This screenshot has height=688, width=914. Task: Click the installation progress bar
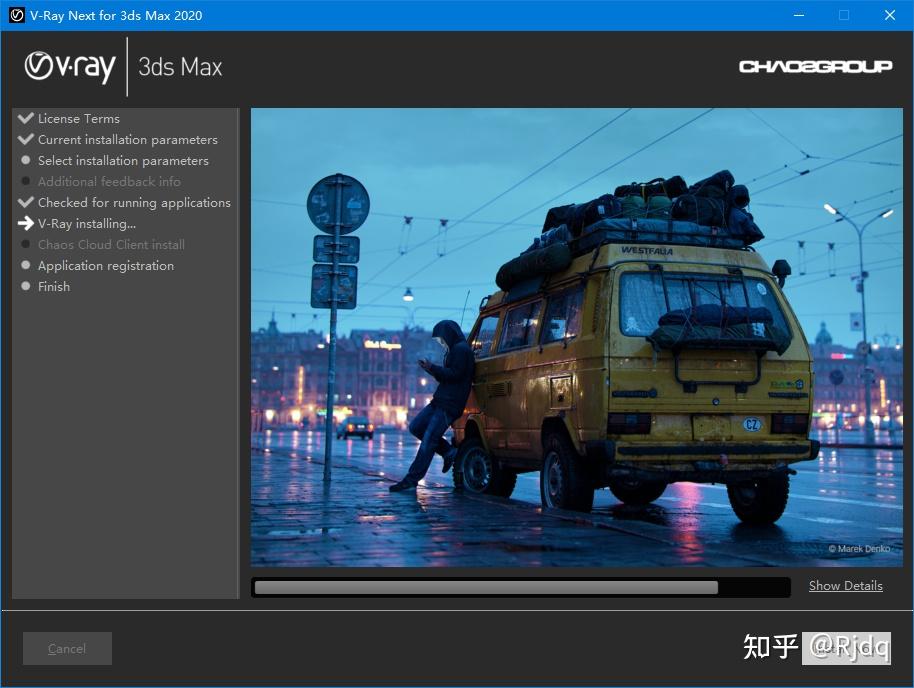pyautogui.click(x=520, y=585)
